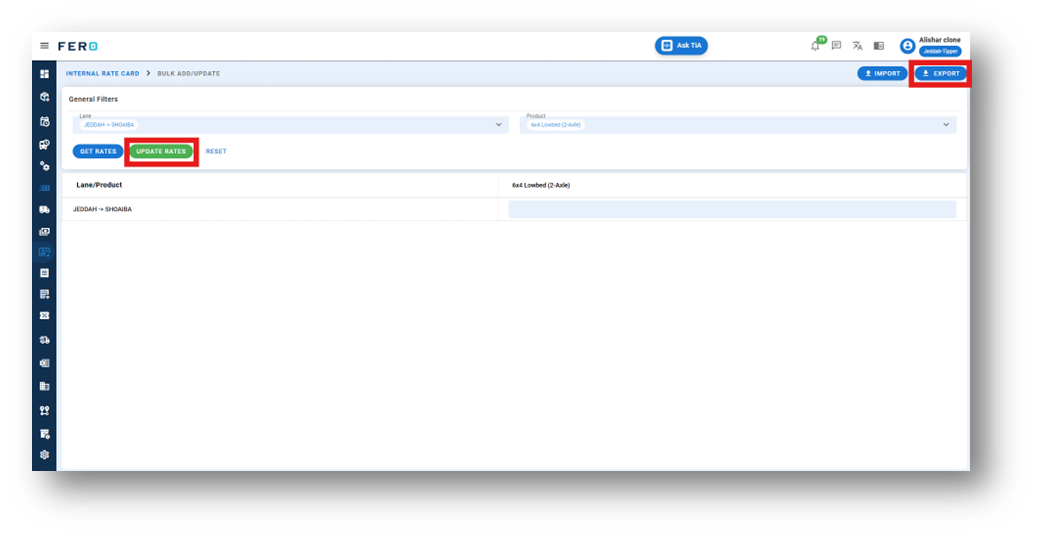1037x536 pixels.
Task: Open the cube package icon in sidebar
Action: (x=44, y=97)
